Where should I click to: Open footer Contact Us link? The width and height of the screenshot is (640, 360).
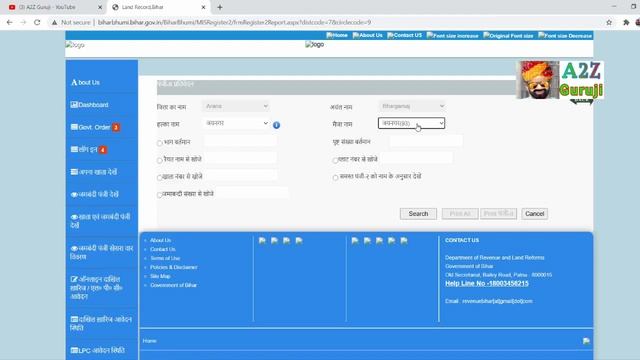tap(162, 249)
